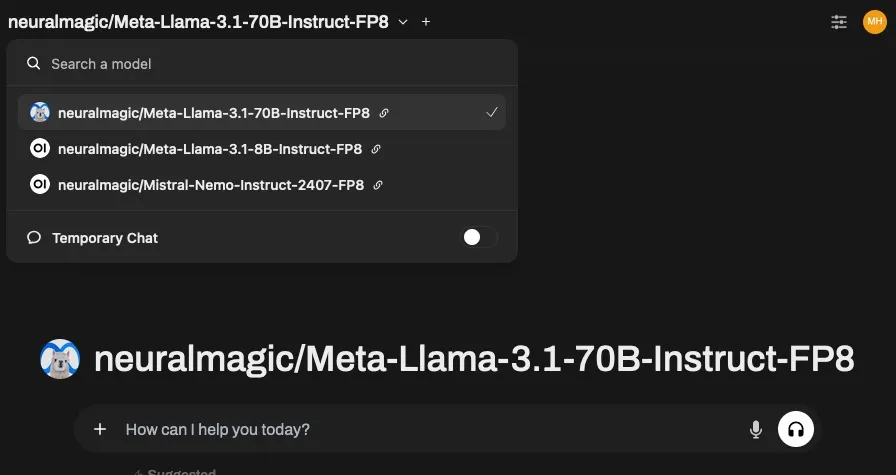Focus the Search a model field
The image size is (896, 475).
click(x=270, y=64)
